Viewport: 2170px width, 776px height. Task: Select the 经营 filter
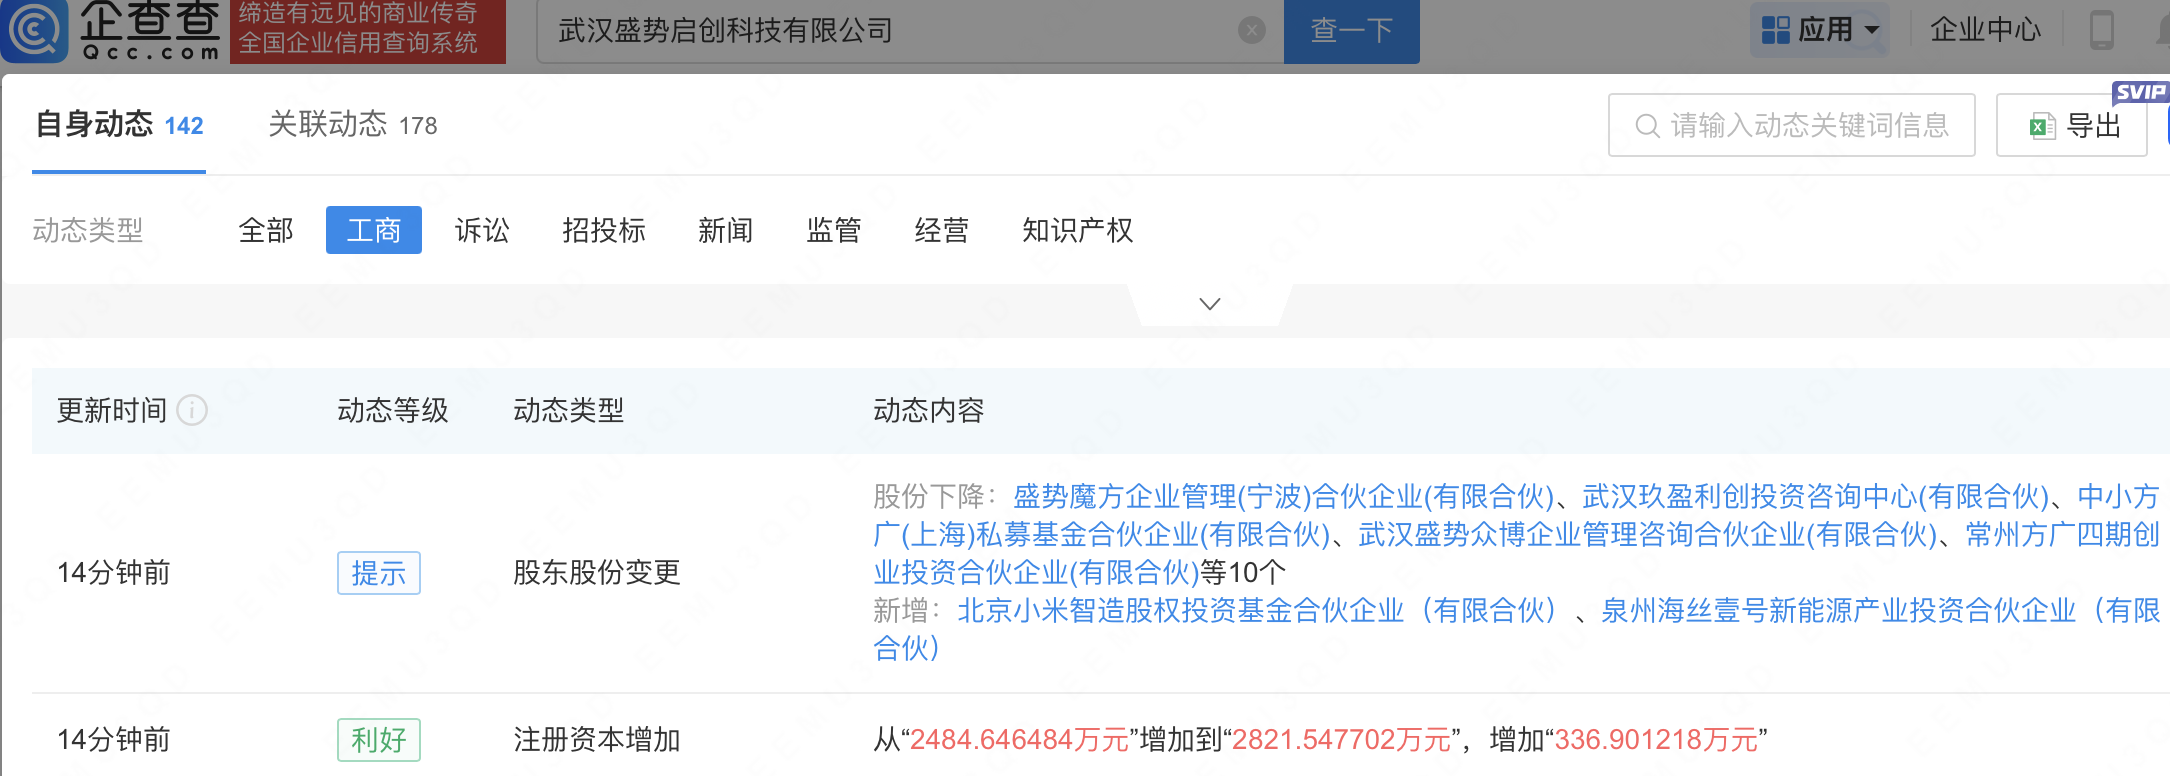942,231
